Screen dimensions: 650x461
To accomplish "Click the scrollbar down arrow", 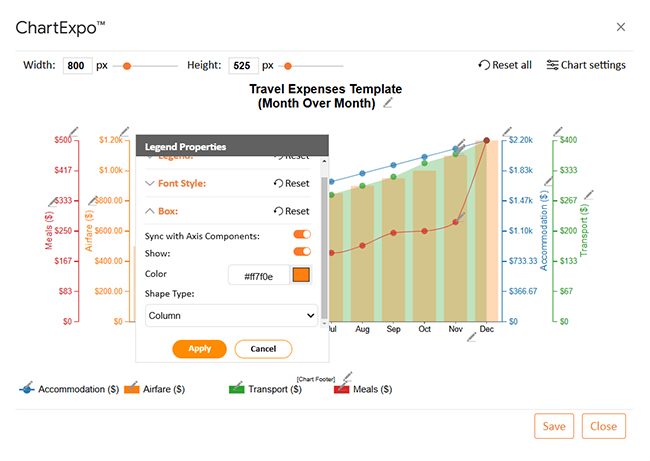I will coord(324,323).
